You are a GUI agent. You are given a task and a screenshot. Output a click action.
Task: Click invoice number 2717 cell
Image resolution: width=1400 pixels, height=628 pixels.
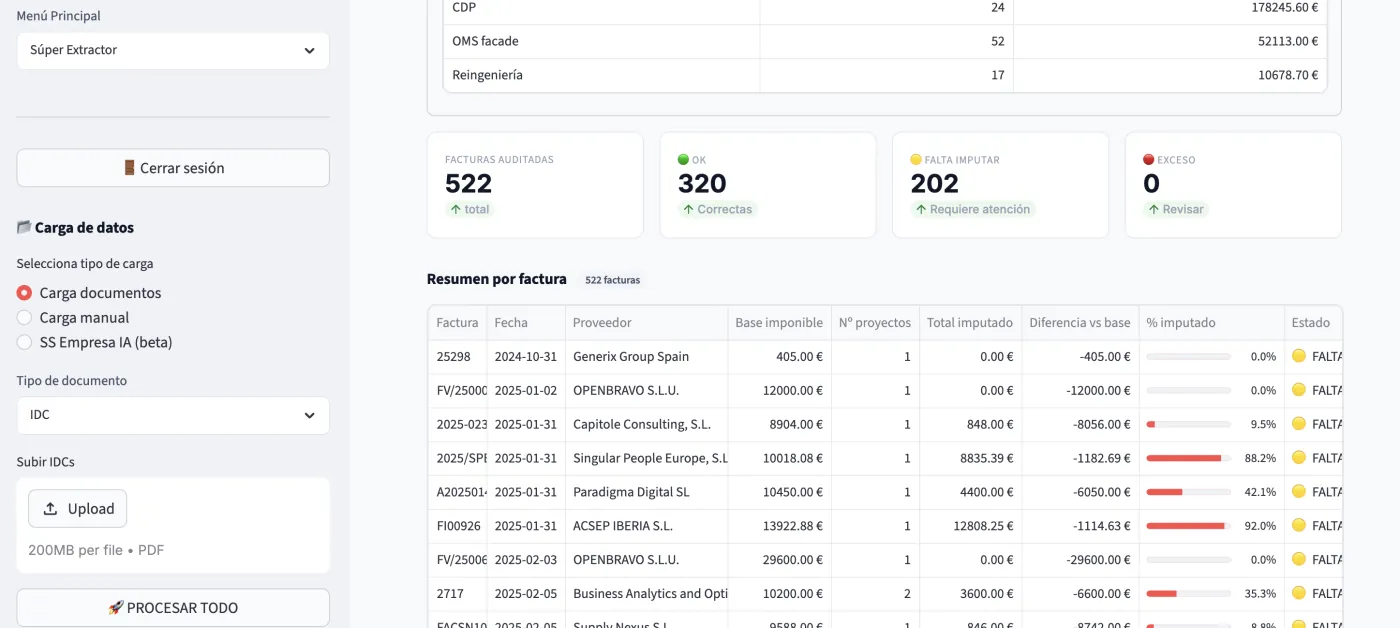coord(457,593)
